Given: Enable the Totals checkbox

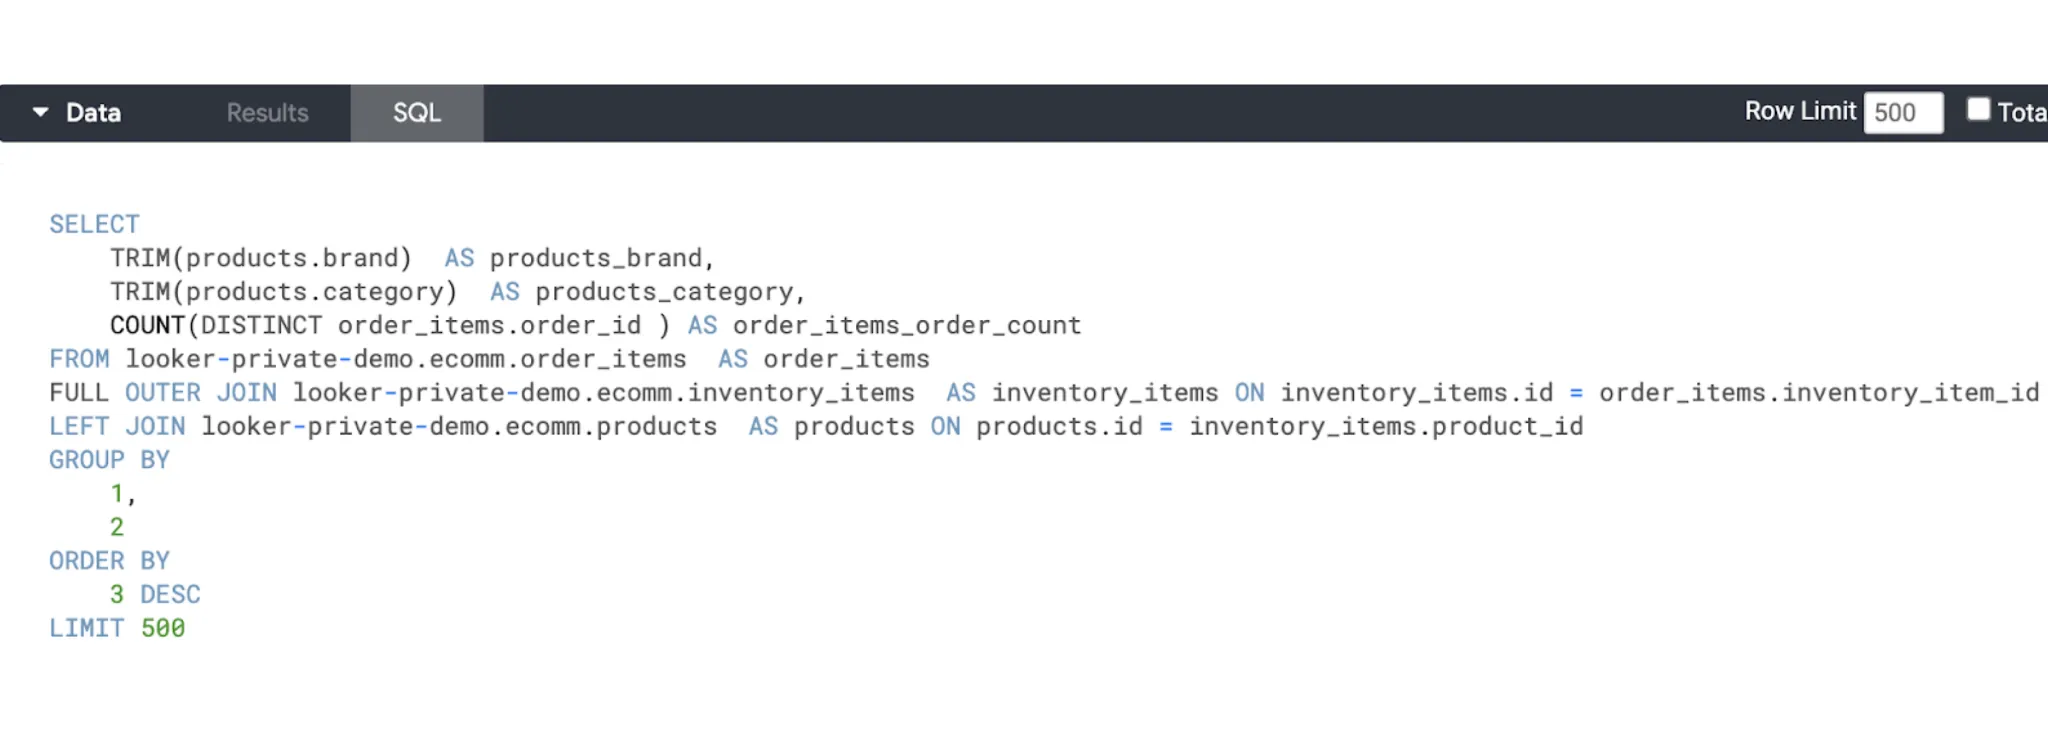Looking at the screenshot, I should click(x=1978, y=110).
